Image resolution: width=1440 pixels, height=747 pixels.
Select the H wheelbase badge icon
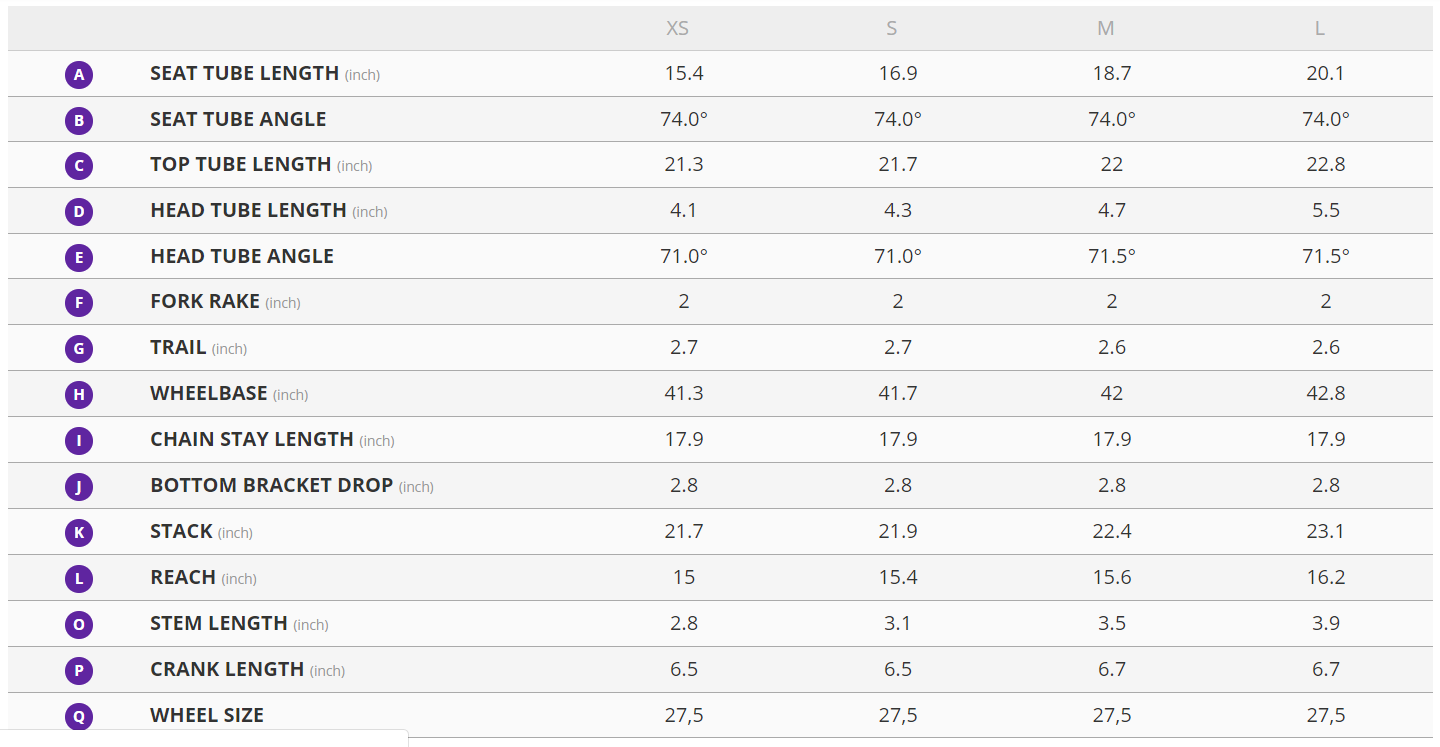[x=79, y=395]
